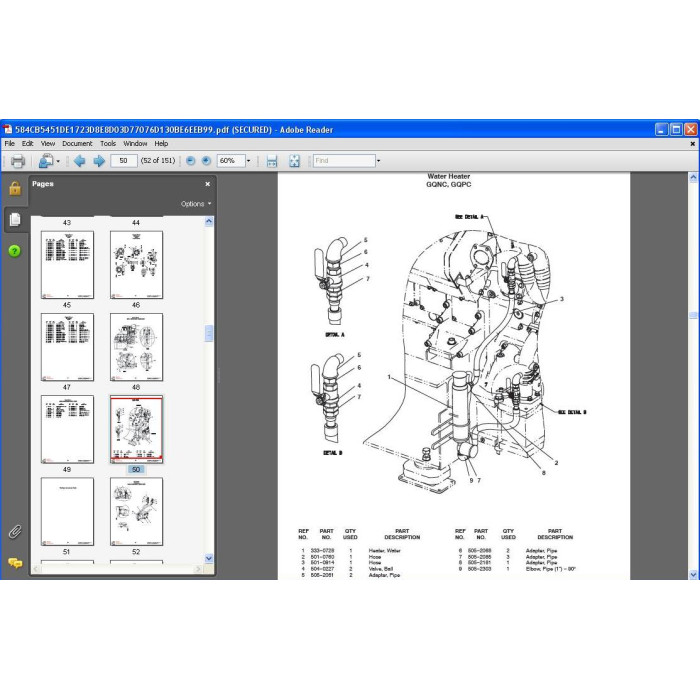Click the Fit Width page icon
The height and width of the screenshot is (700, 700).
coord(271,161)
